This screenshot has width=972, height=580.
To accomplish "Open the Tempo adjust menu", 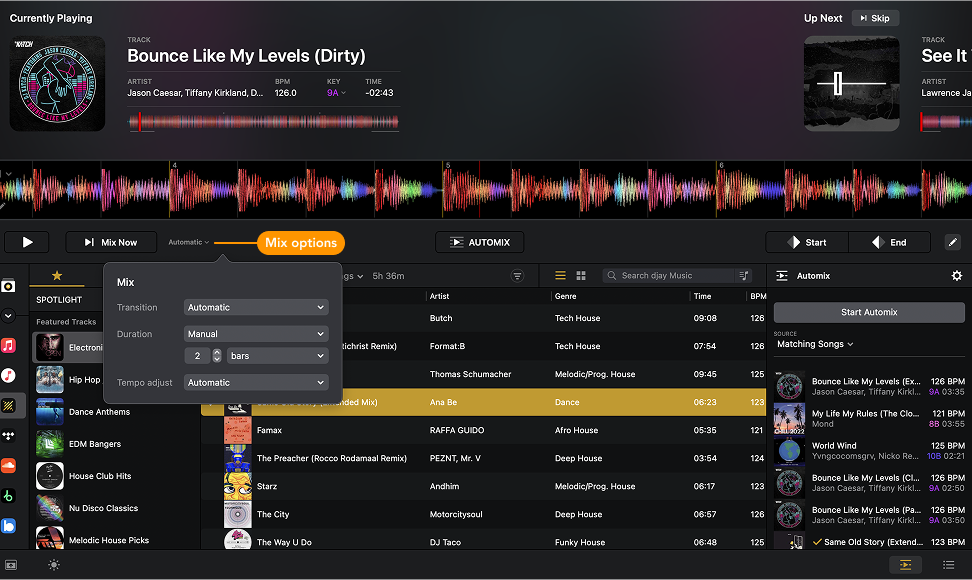I will click(x=256, y=382).
